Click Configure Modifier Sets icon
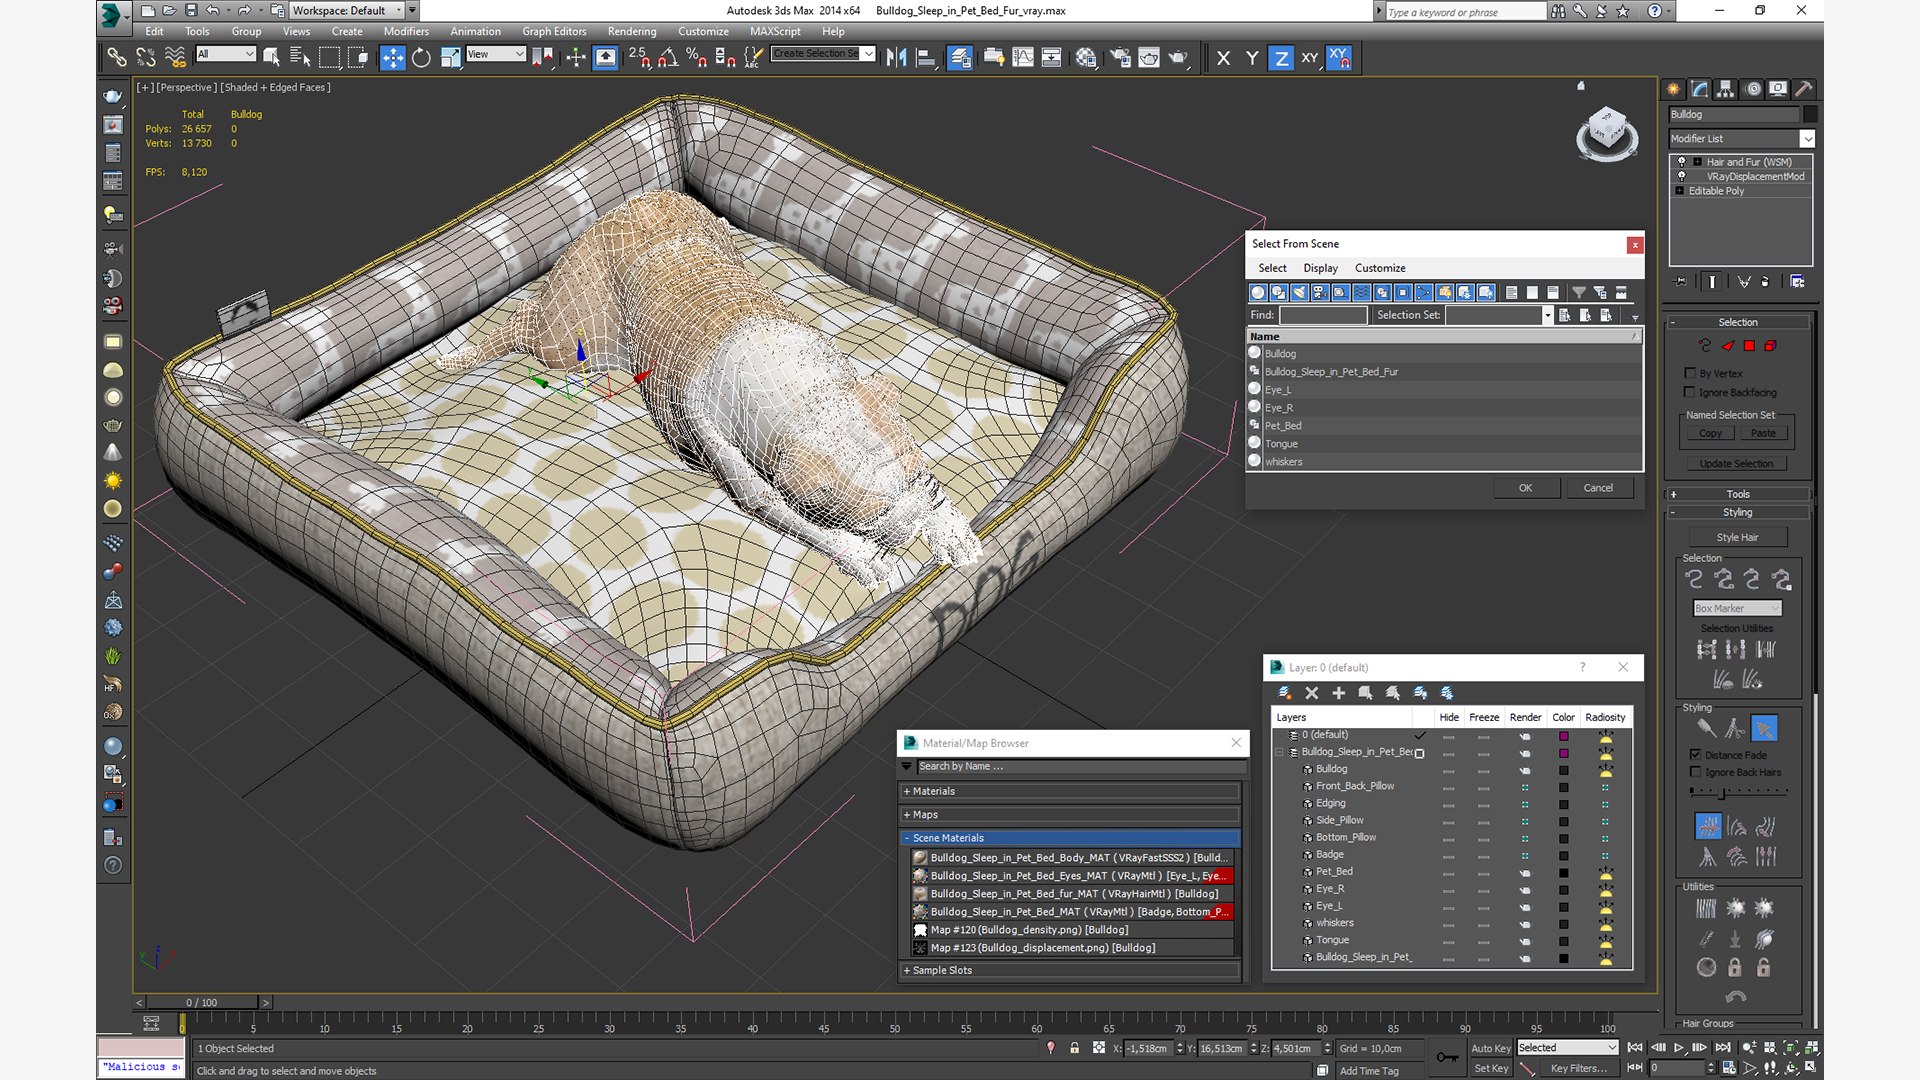Viewport: 1920px width, 1080px height. (x=1797, y=282)
